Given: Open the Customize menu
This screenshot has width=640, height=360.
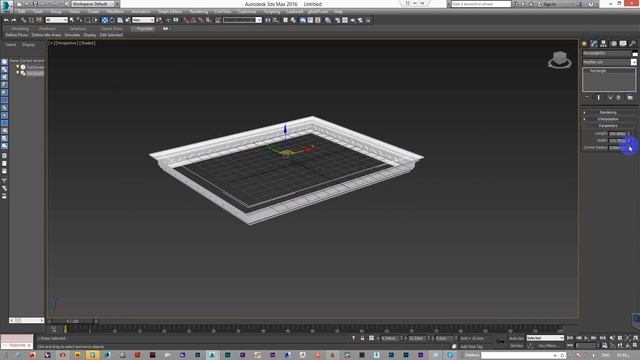Looking at the screenshot, I should click(247, 12).
